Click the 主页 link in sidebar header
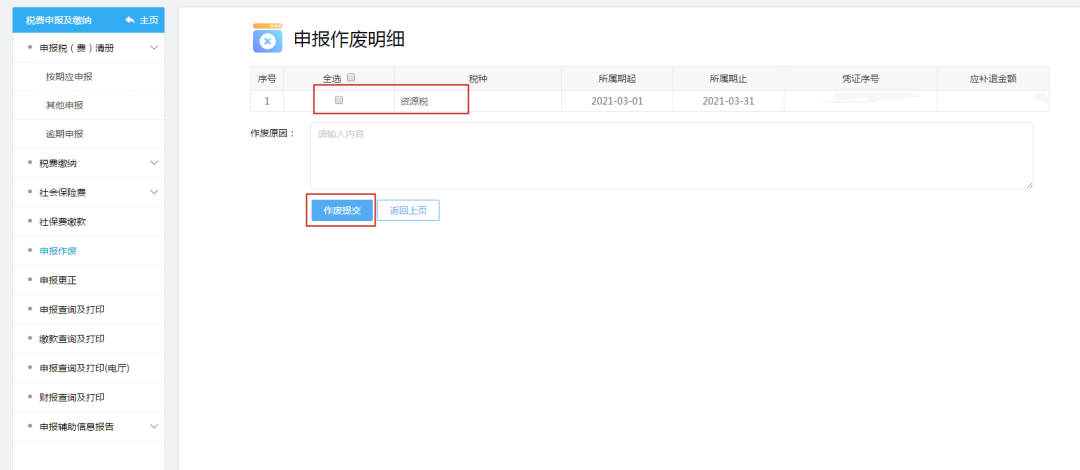The image size is (1080, 470). pyautogui.click(x=149, y=20)
